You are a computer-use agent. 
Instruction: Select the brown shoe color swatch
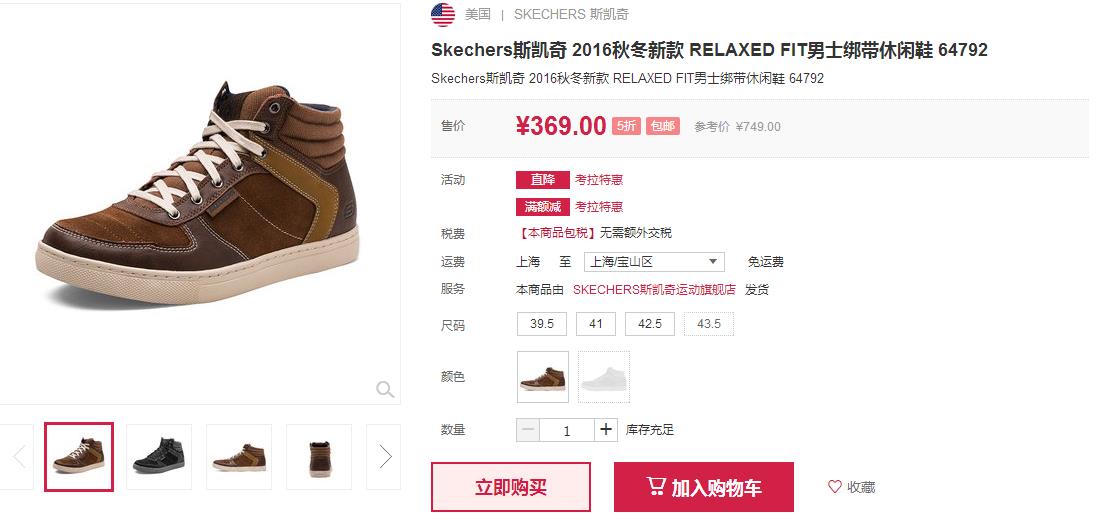543,377
